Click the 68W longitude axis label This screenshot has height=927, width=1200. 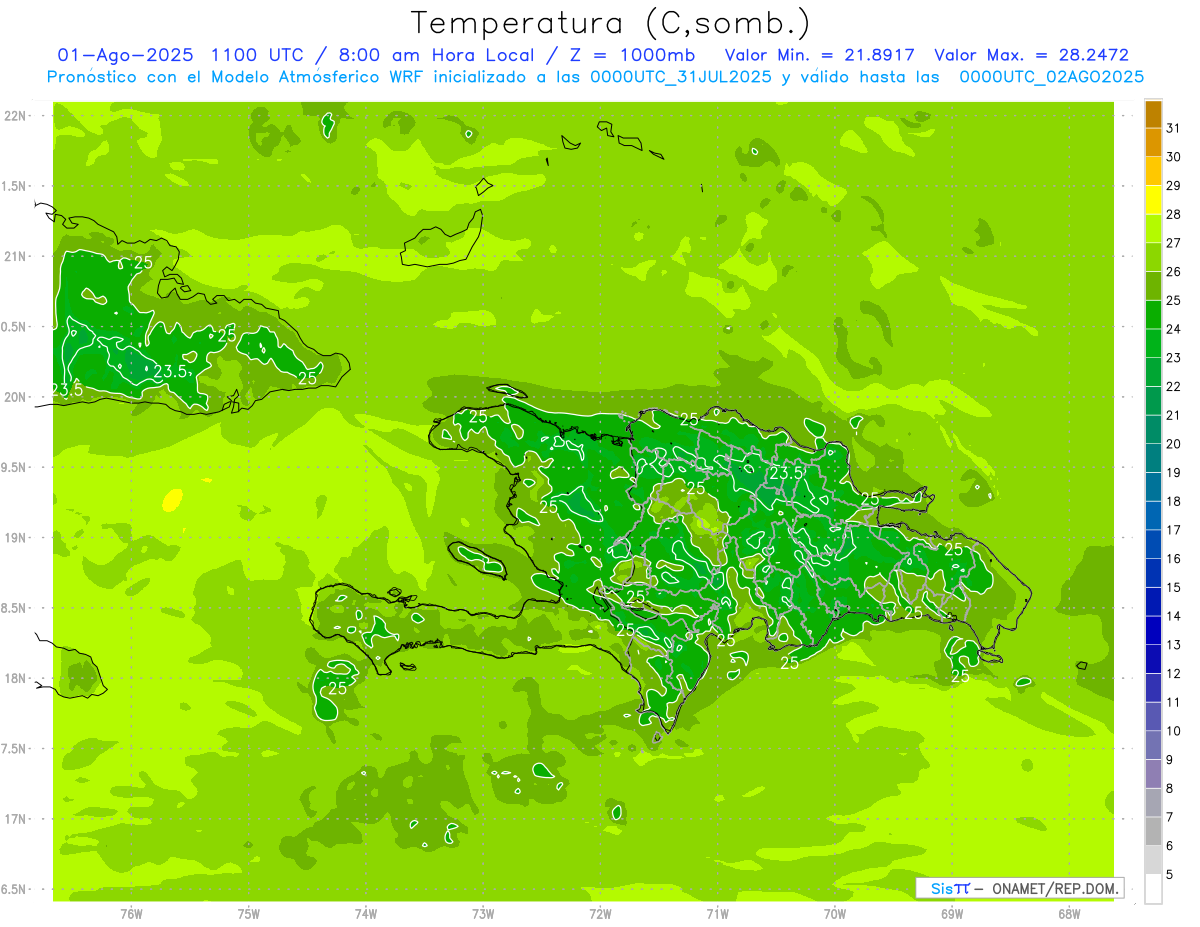(1069, 913)
